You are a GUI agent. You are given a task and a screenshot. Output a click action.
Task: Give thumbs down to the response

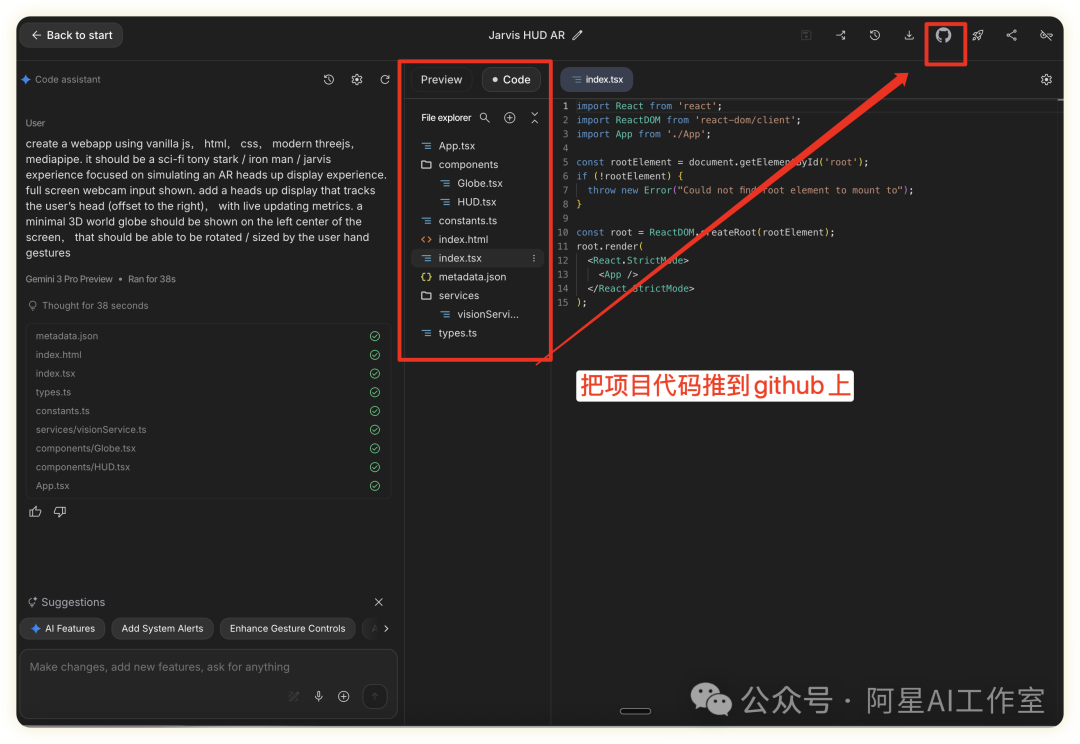pyautogui.click(x=60, y=511)
